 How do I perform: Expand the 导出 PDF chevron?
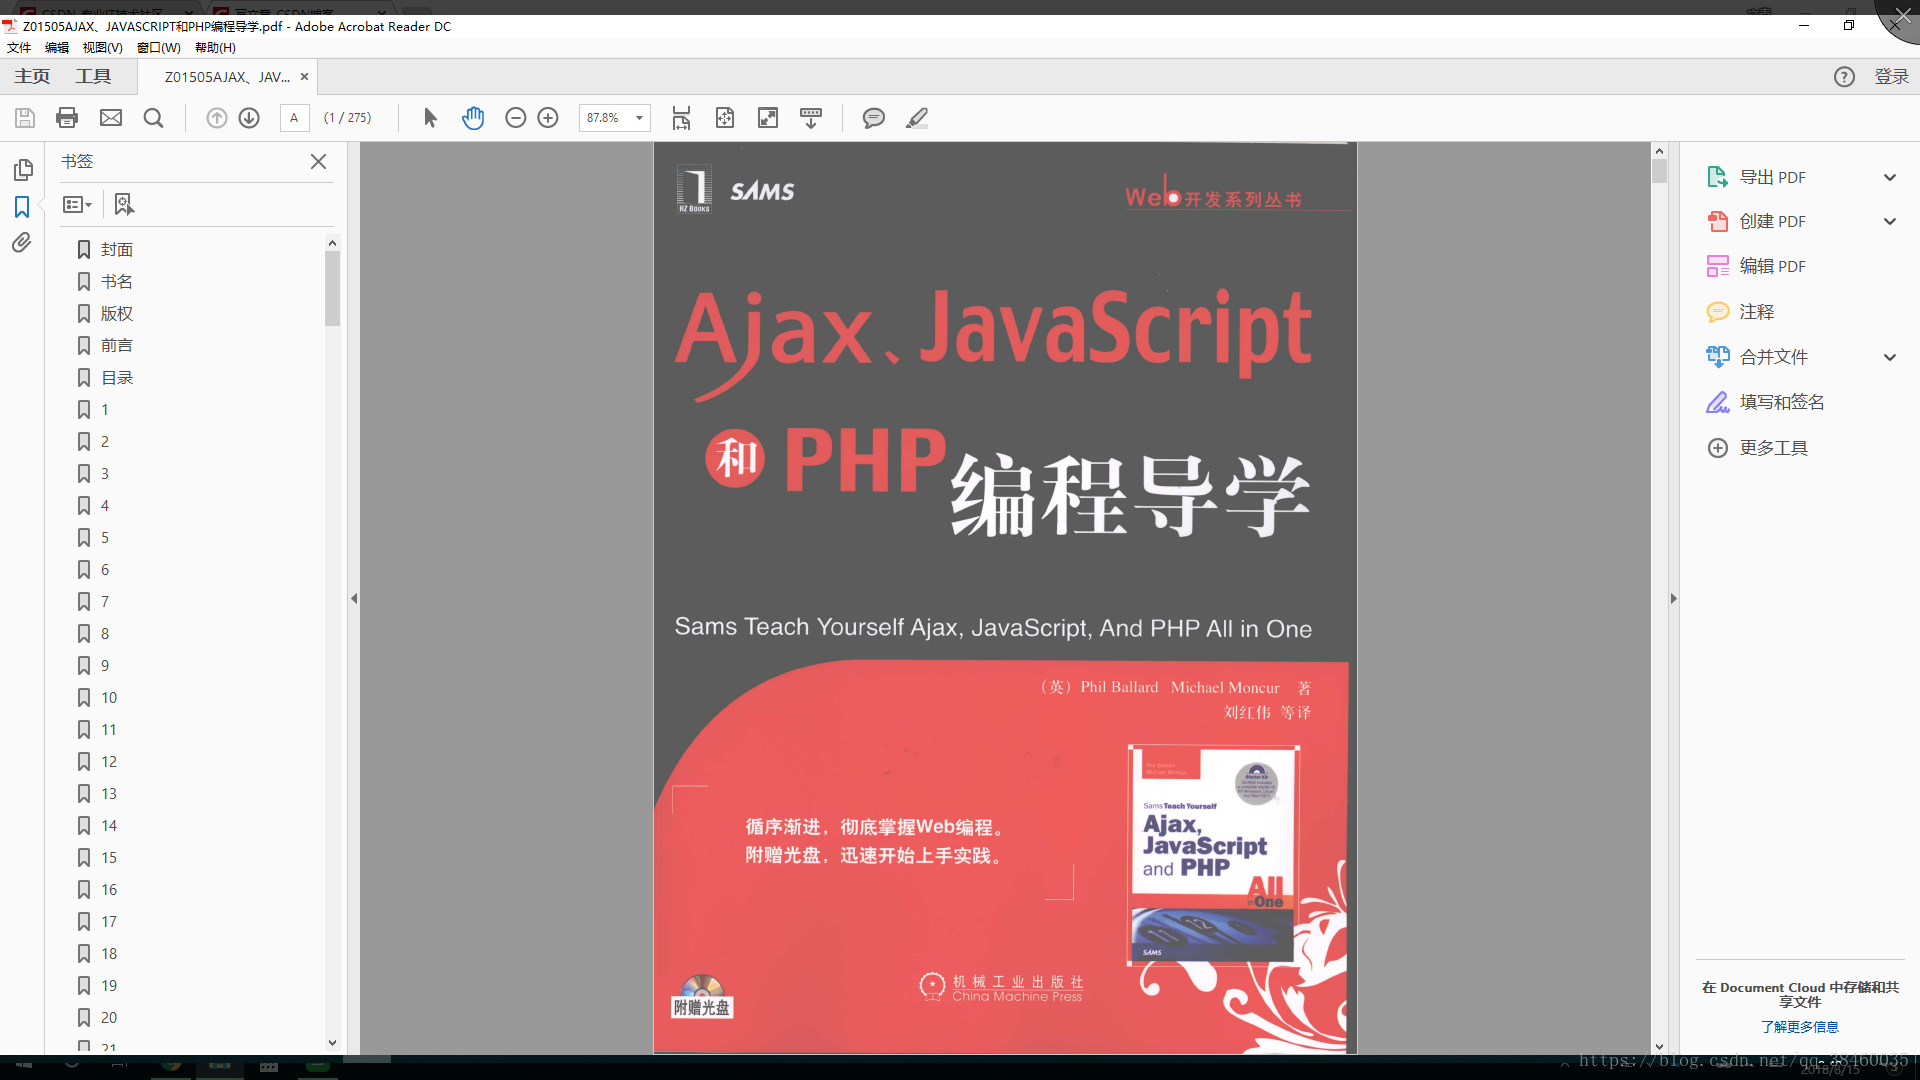[x=1890, y=177]
